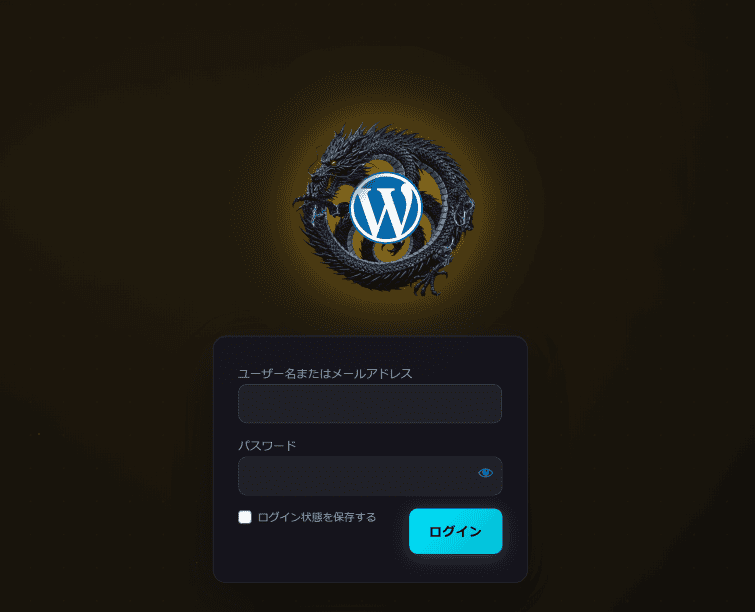Enable remember-me login checkbox
This screenshot has width=755, height=612.
click(x=245, y=517)
